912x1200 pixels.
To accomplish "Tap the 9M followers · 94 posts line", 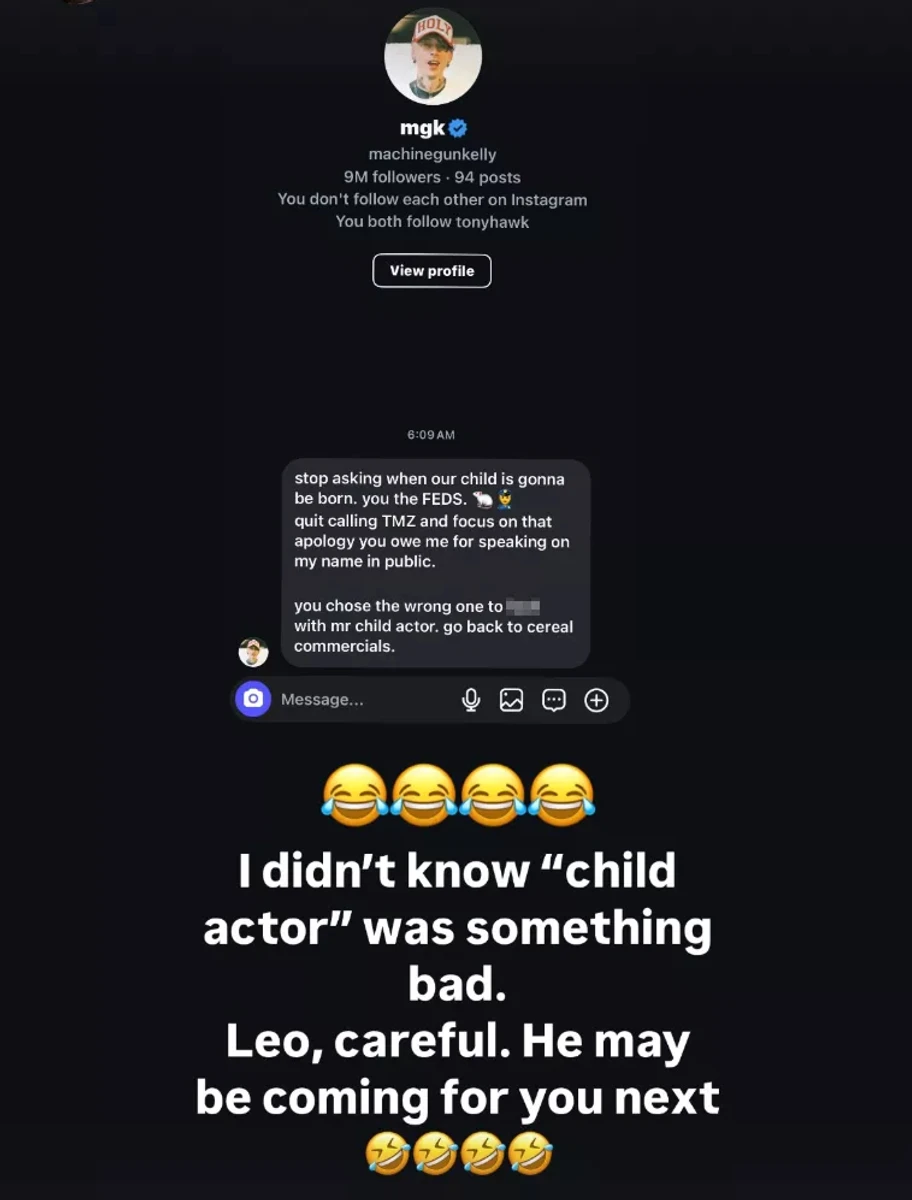I will [432, 177].
